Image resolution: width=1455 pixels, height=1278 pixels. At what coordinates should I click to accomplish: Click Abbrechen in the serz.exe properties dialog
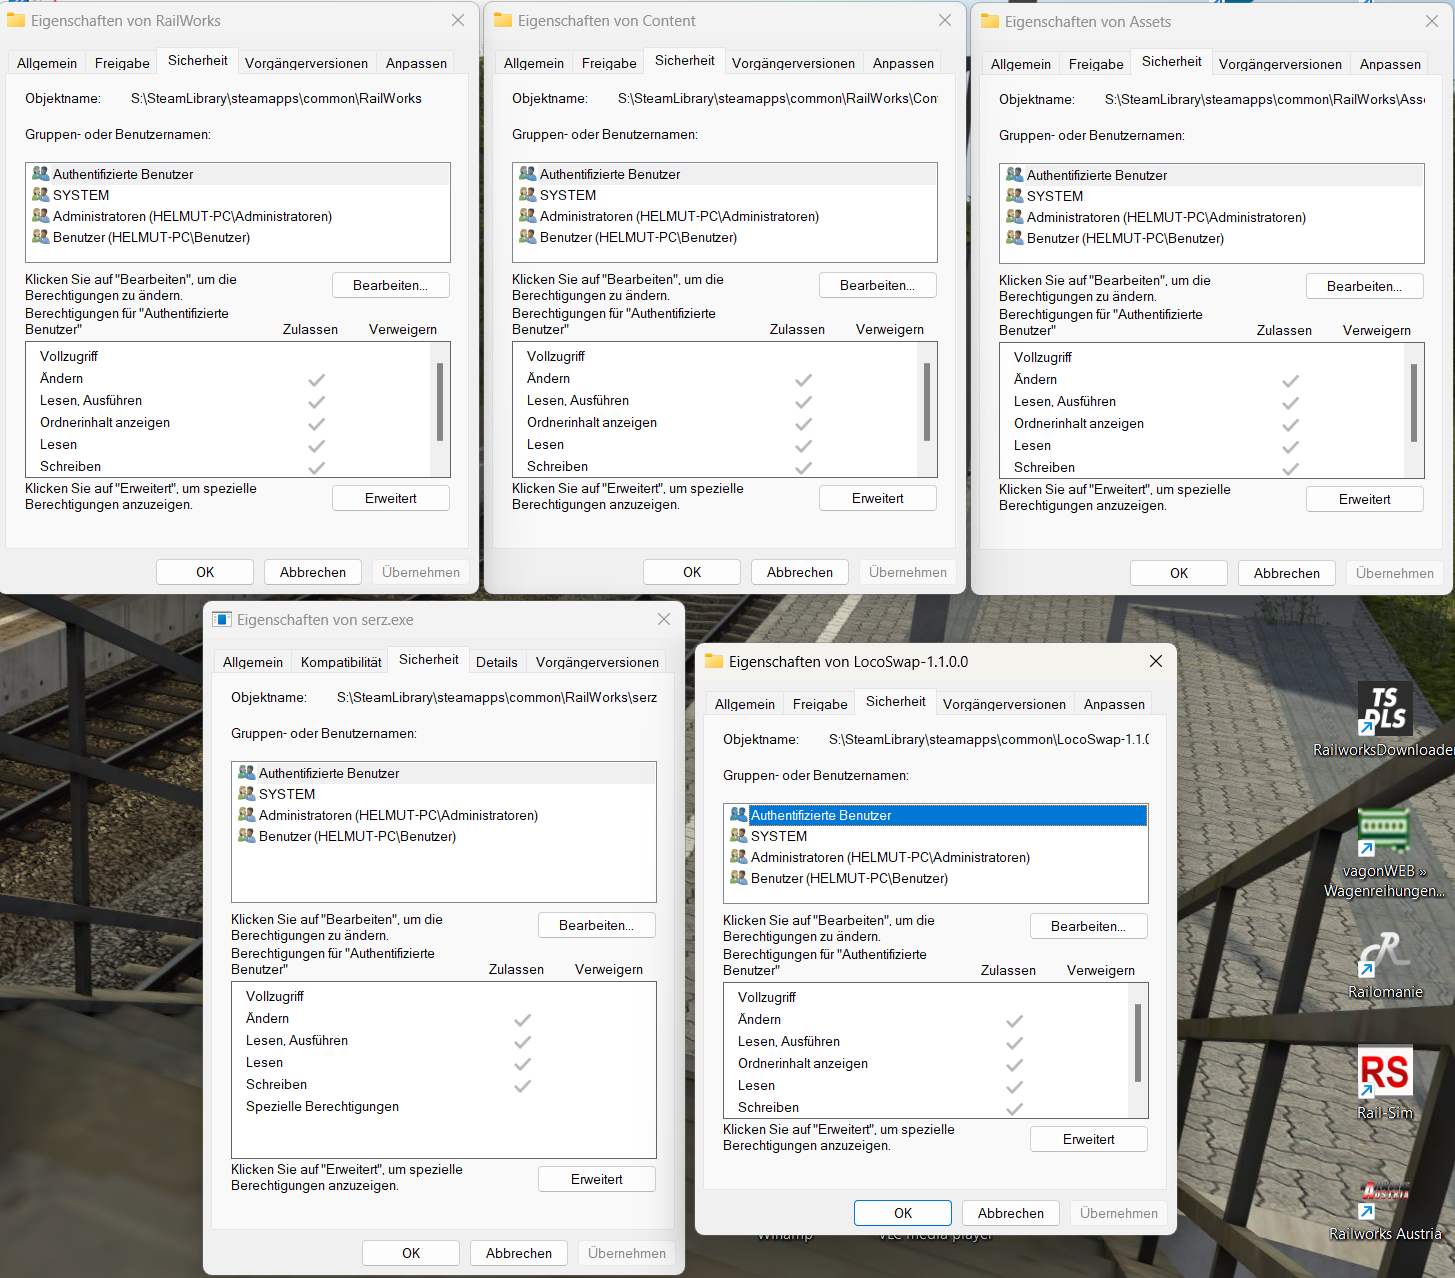(x=518, y=1253)
